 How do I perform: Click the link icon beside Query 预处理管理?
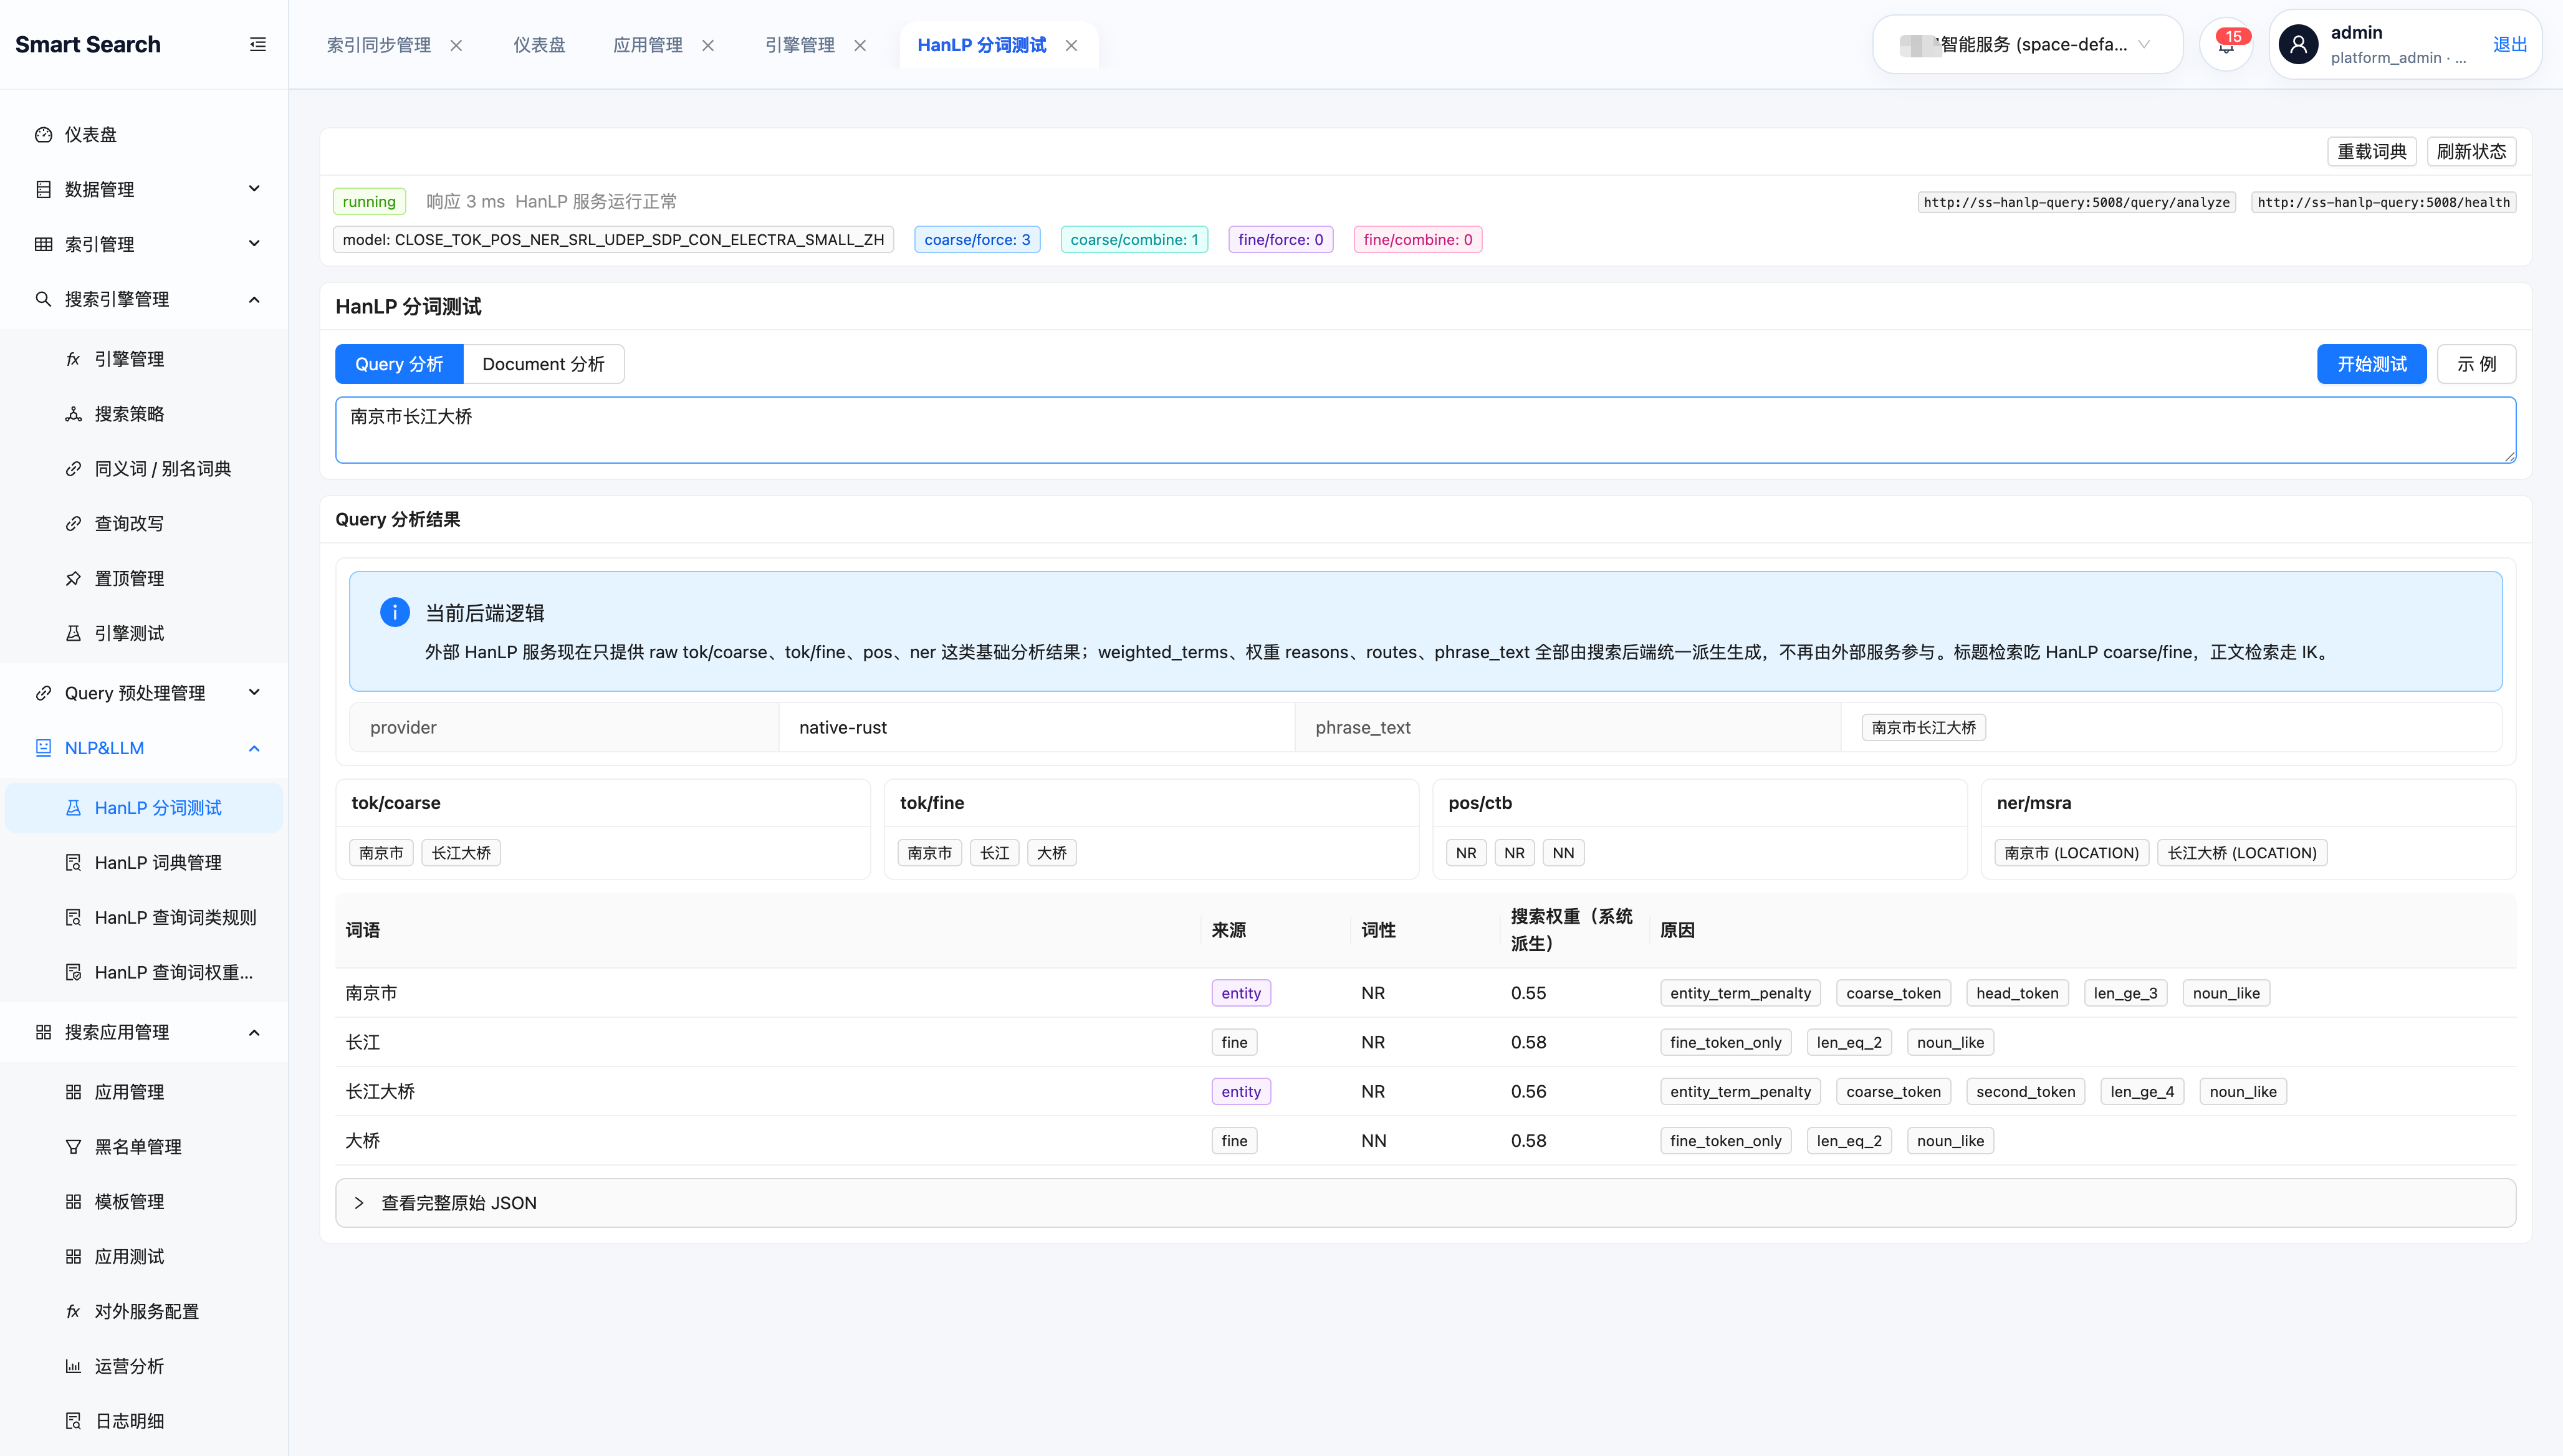[43, 693]
